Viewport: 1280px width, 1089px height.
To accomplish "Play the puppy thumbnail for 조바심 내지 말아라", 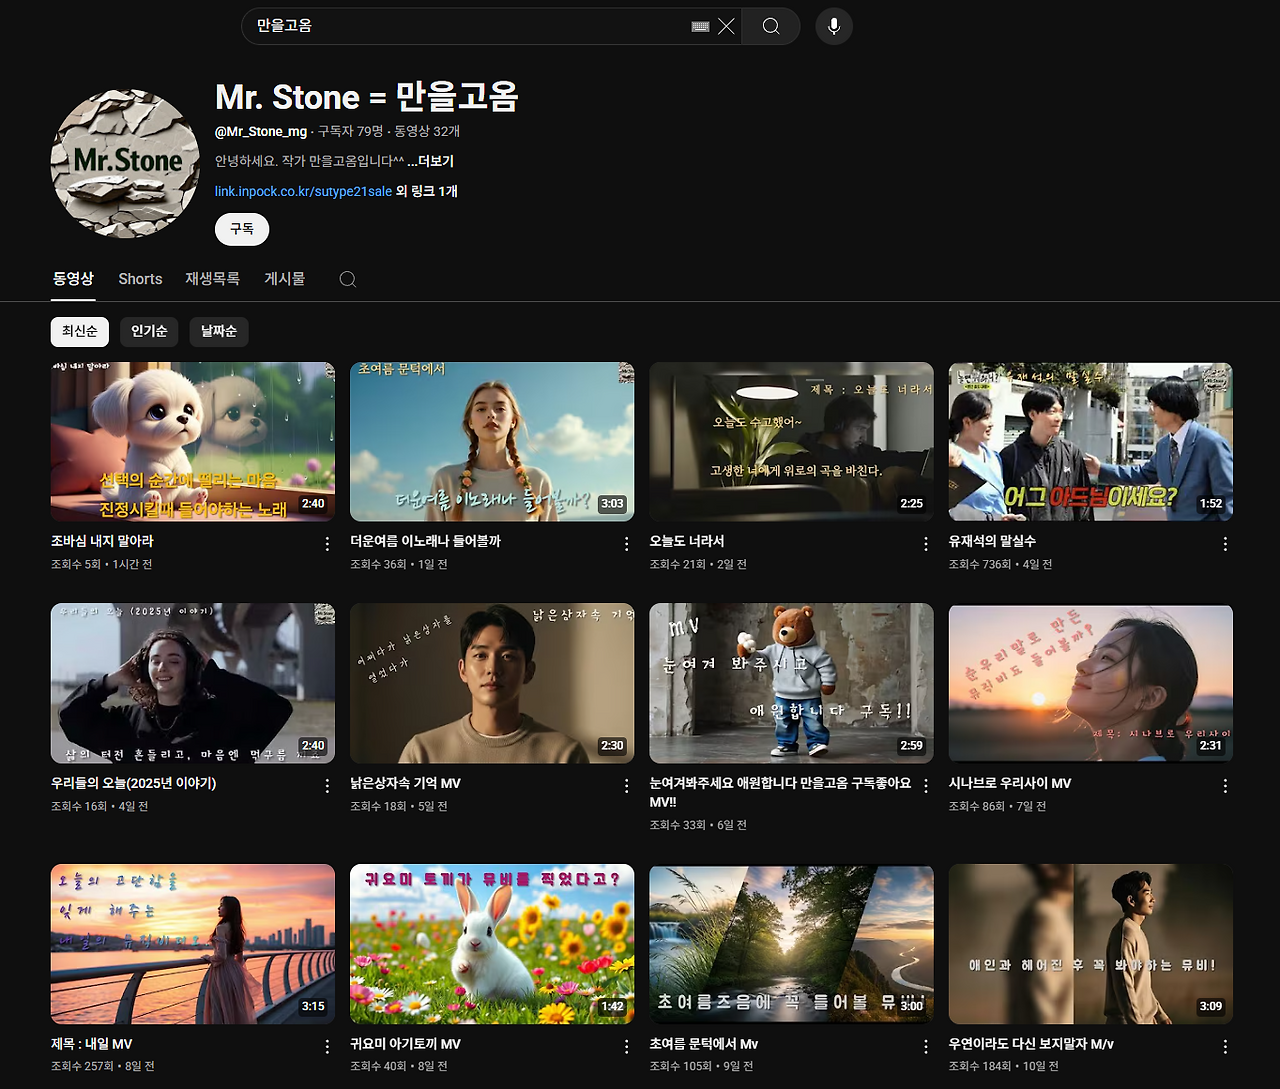I will point(193,442).
